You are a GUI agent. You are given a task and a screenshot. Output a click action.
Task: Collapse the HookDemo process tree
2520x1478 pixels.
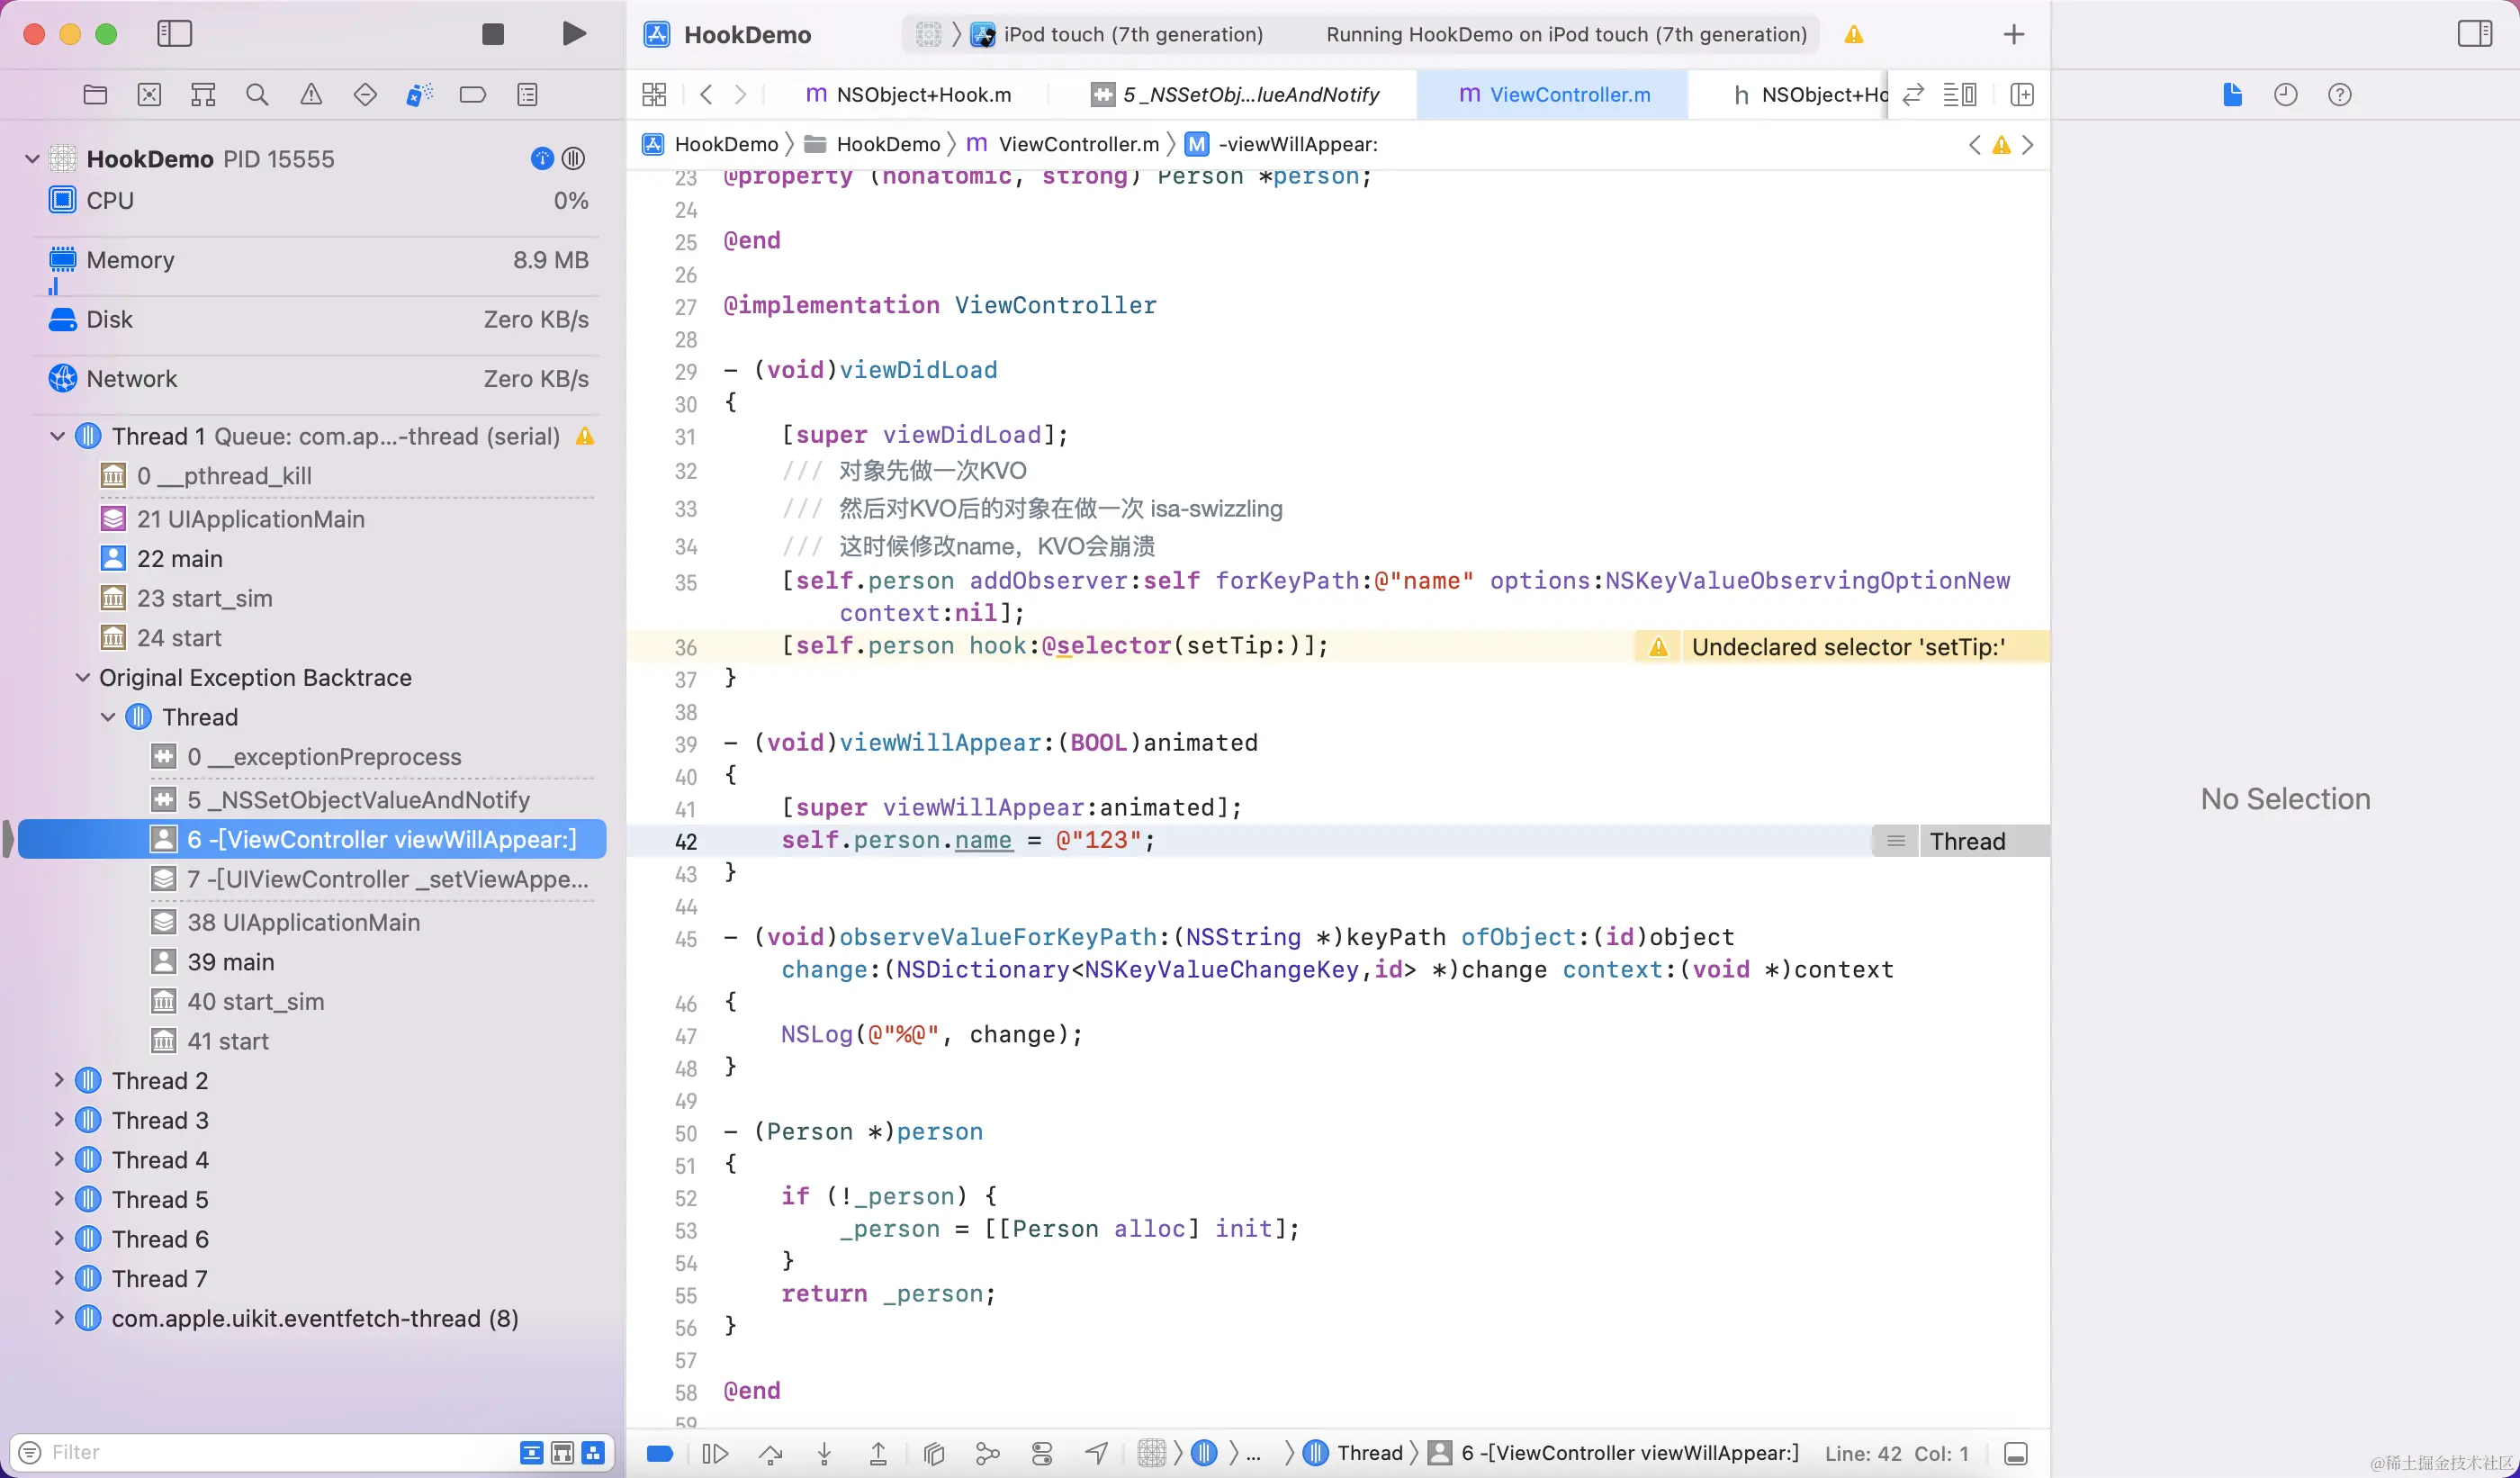[32, 159]
